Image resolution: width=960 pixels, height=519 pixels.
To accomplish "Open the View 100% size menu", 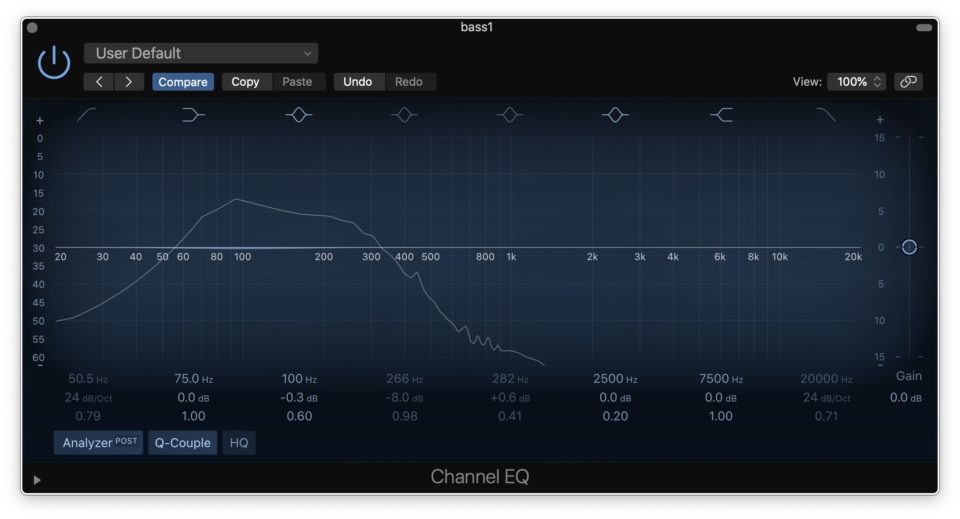I will (860, 82).
